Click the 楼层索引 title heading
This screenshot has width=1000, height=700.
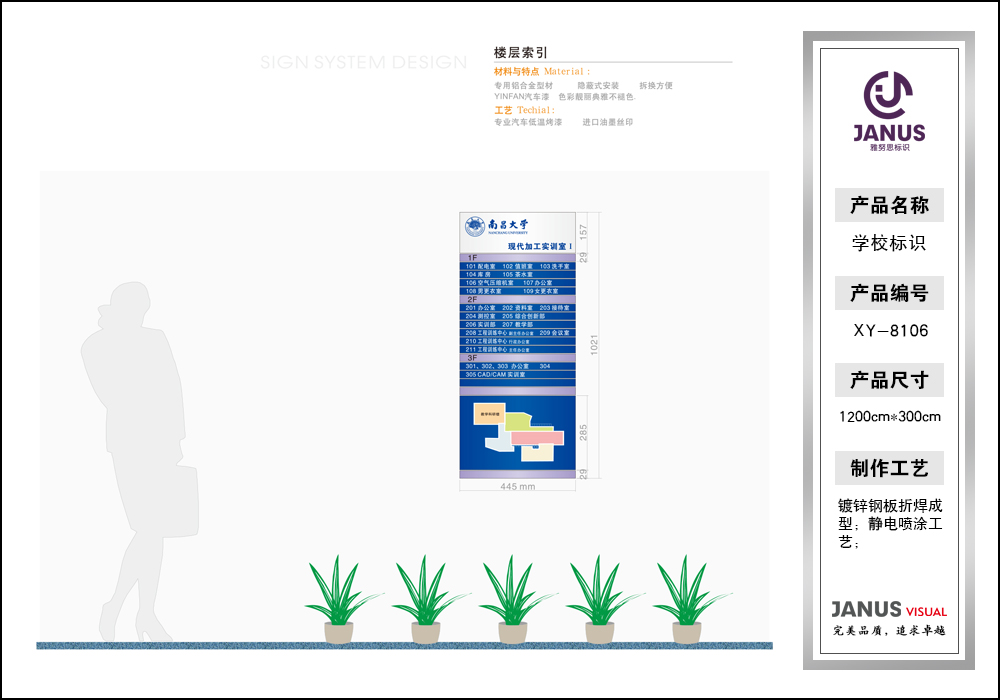pos(520,53)
